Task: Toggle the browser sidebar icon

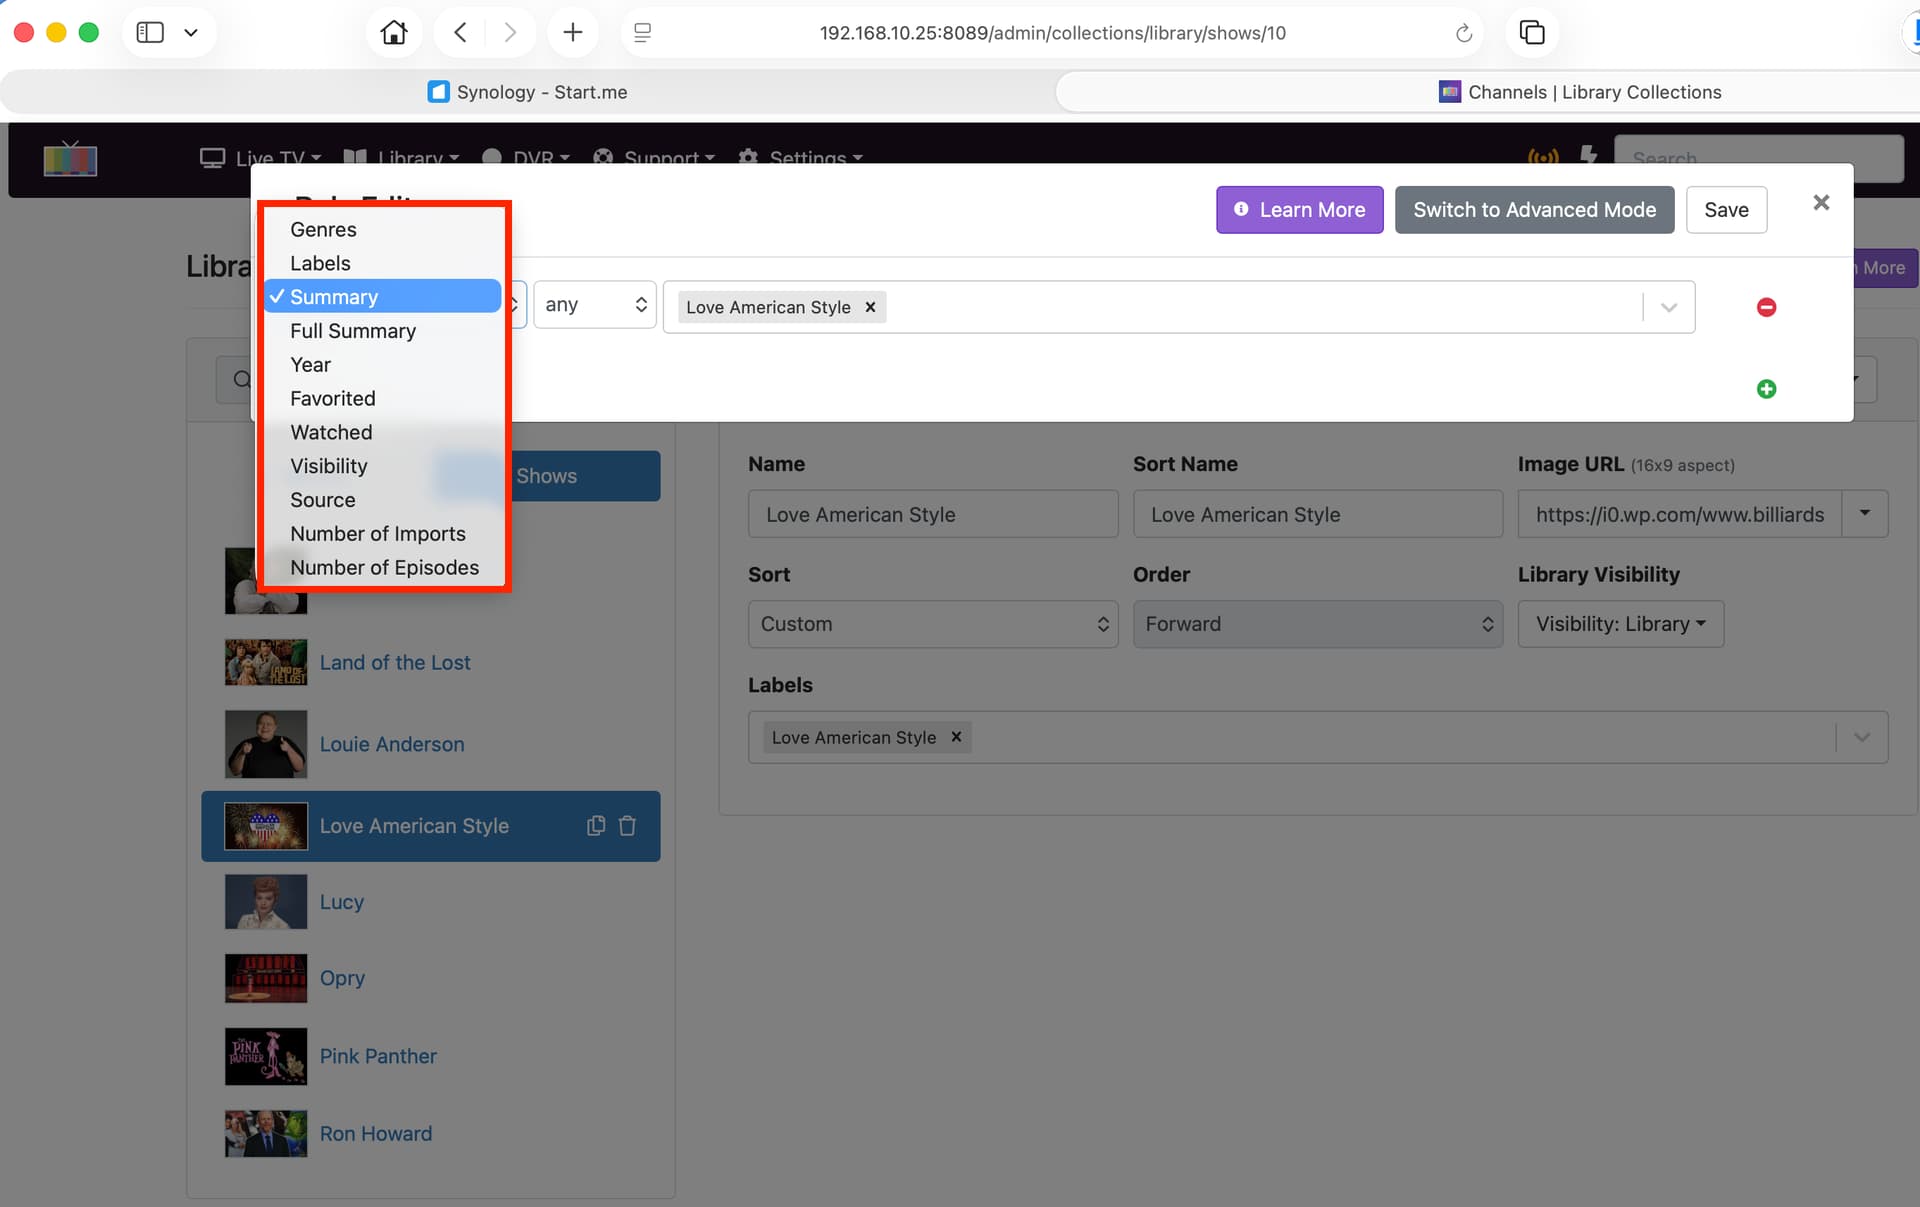Action: (x=150, y=33)
